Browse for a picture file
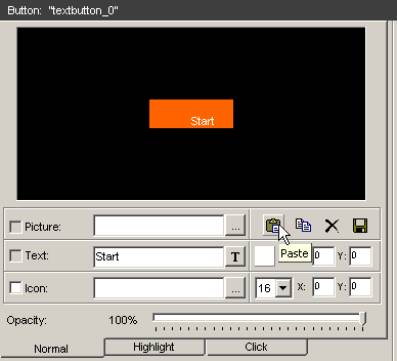Image resolution: width=397 pixels, height=361 pixels. (235, 226)
